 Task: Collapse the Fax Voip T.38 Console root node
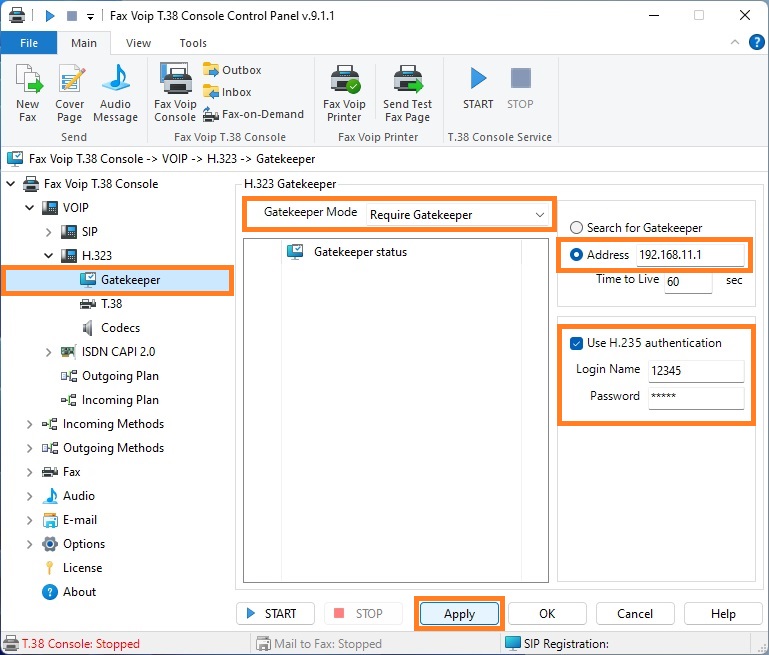(11, 184)
